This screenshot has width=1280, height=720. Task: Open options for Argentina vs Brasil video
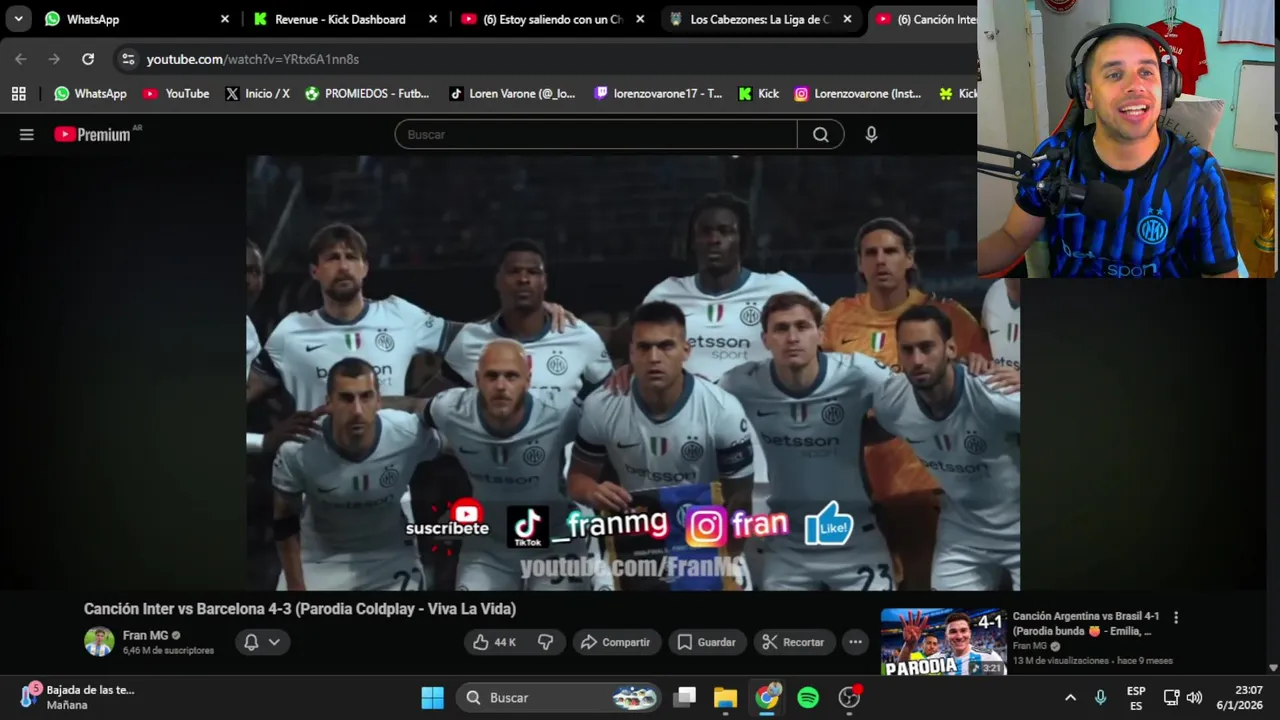click(x=1176, y=618)
